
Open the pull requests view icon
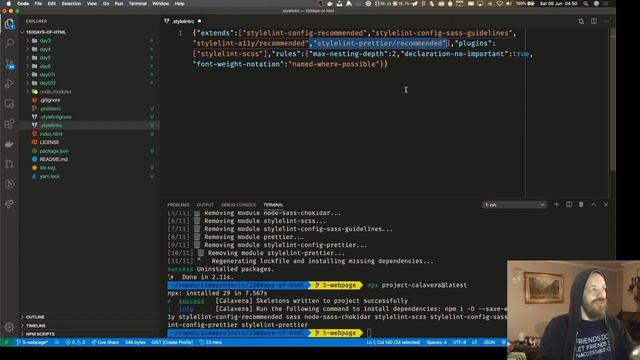click(9, 164)
